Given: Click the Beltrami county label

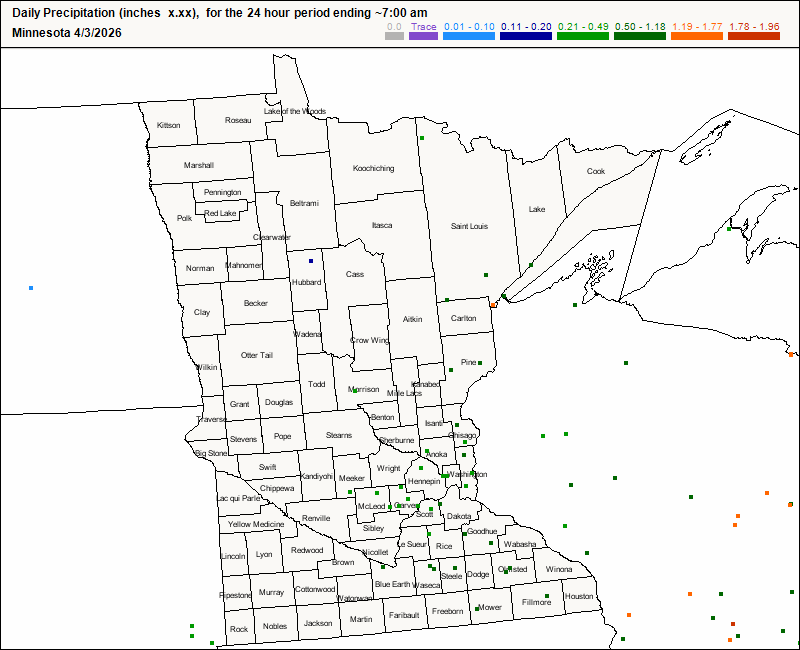Looking at the screenshot, I should pos(303,203).
